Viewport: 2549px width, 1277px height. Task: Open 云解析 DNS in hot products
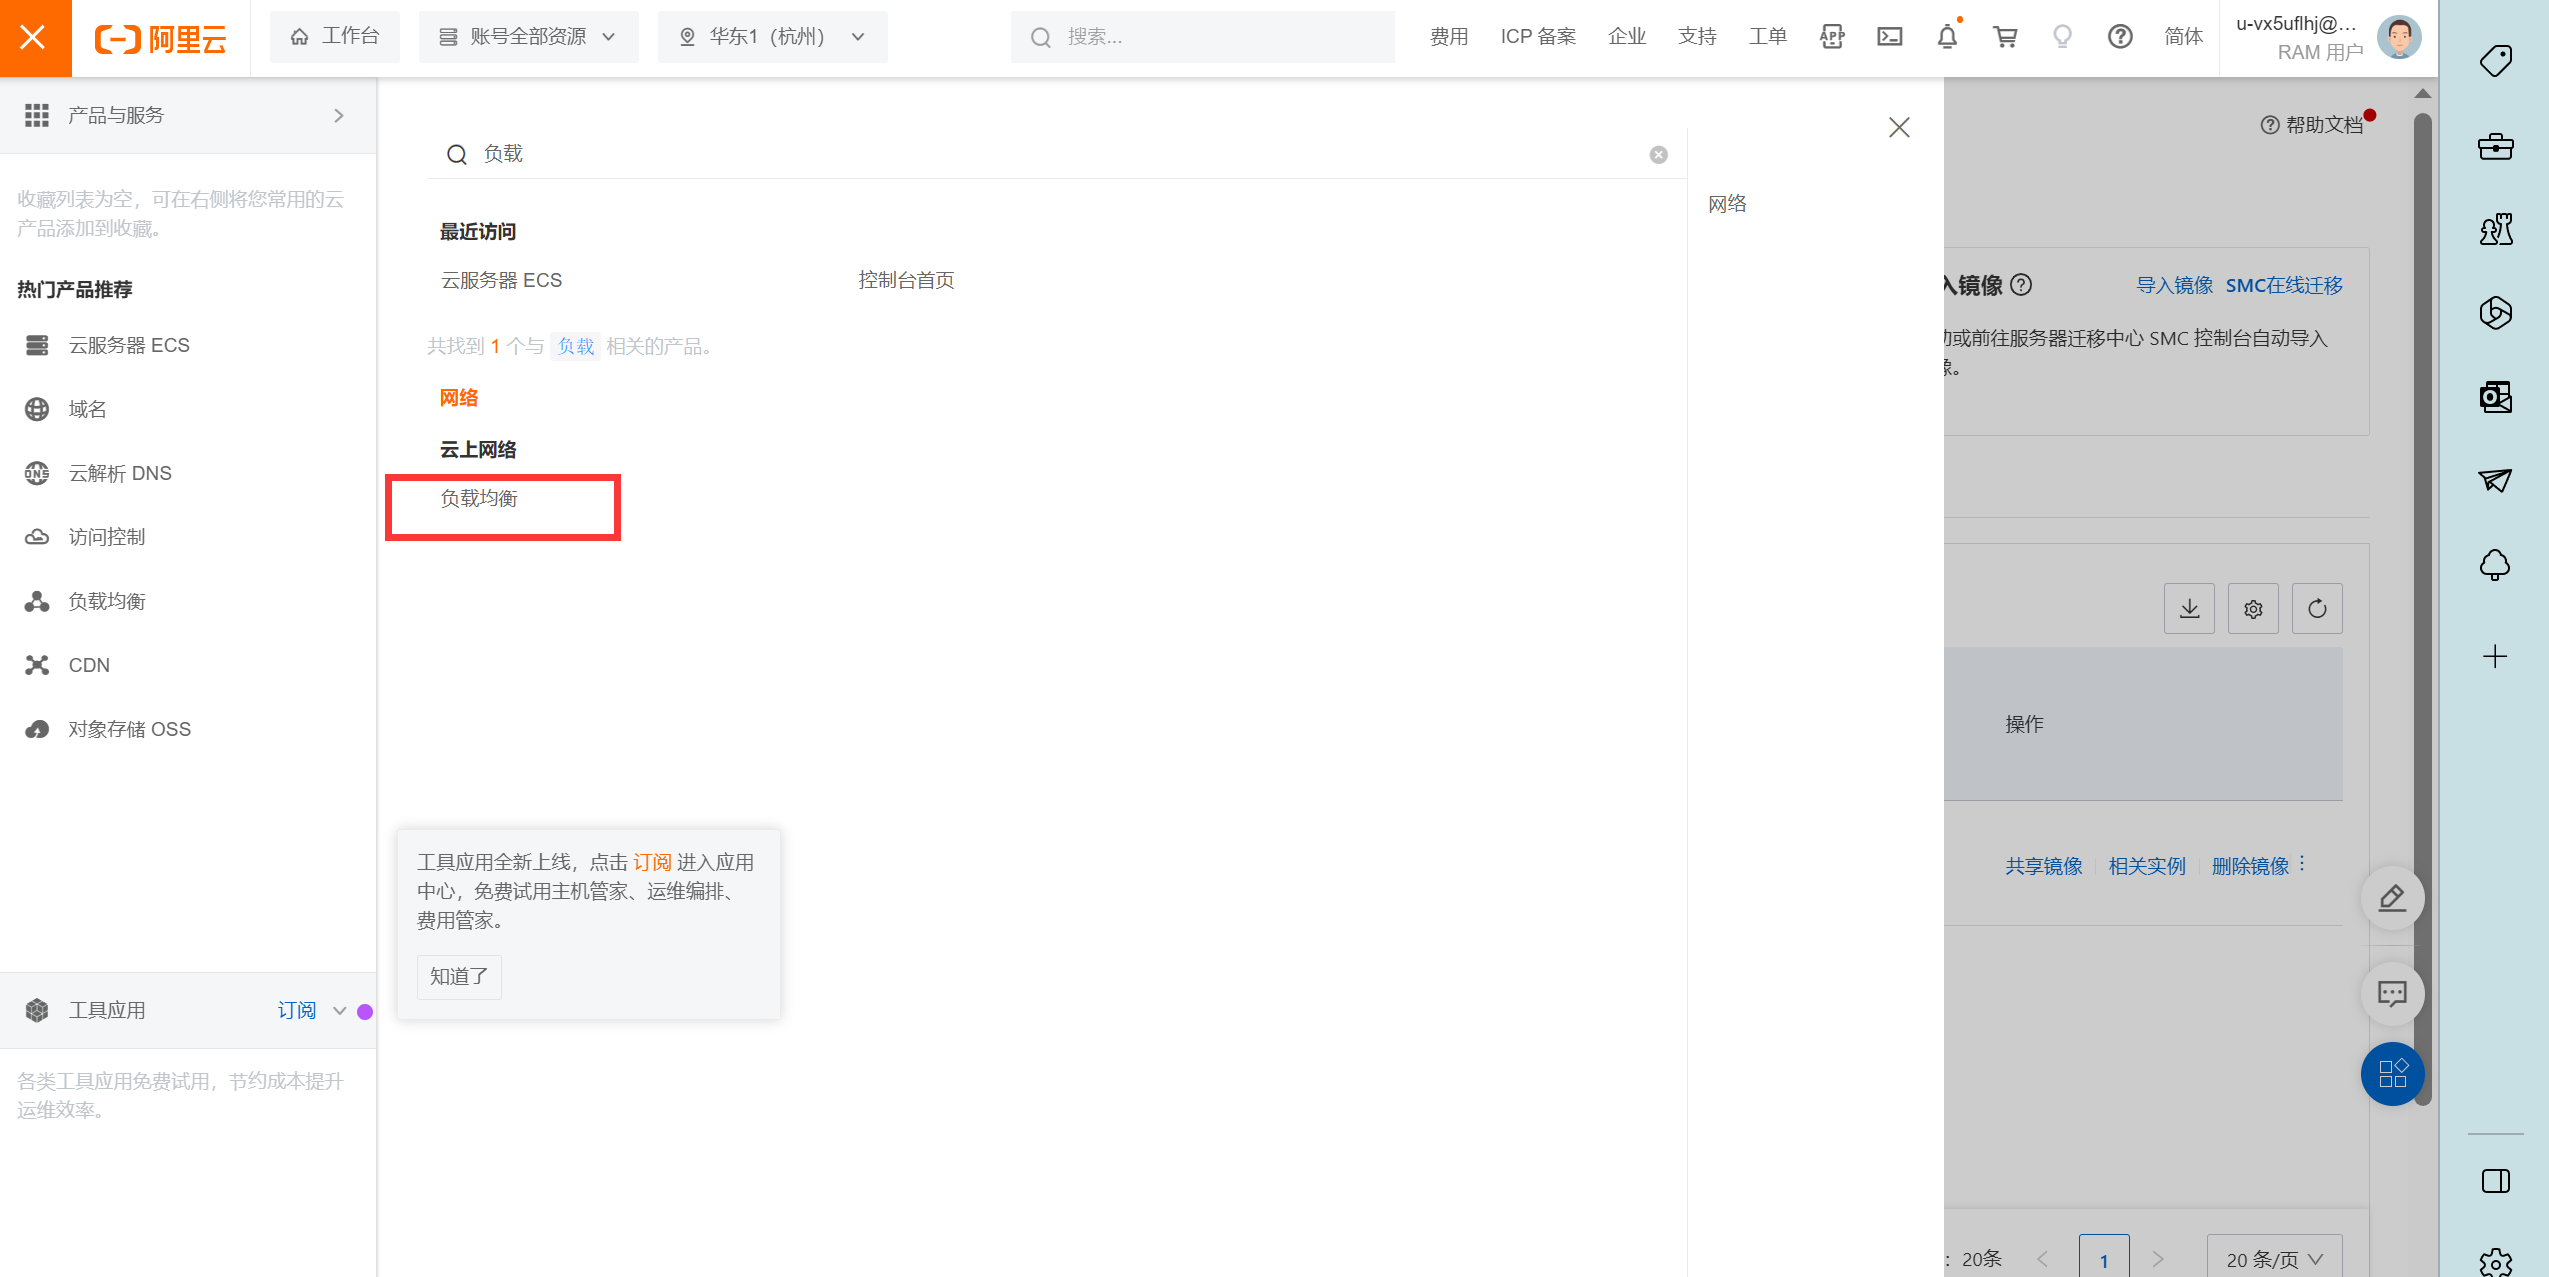pyautogui.click(x=120, y=473)
